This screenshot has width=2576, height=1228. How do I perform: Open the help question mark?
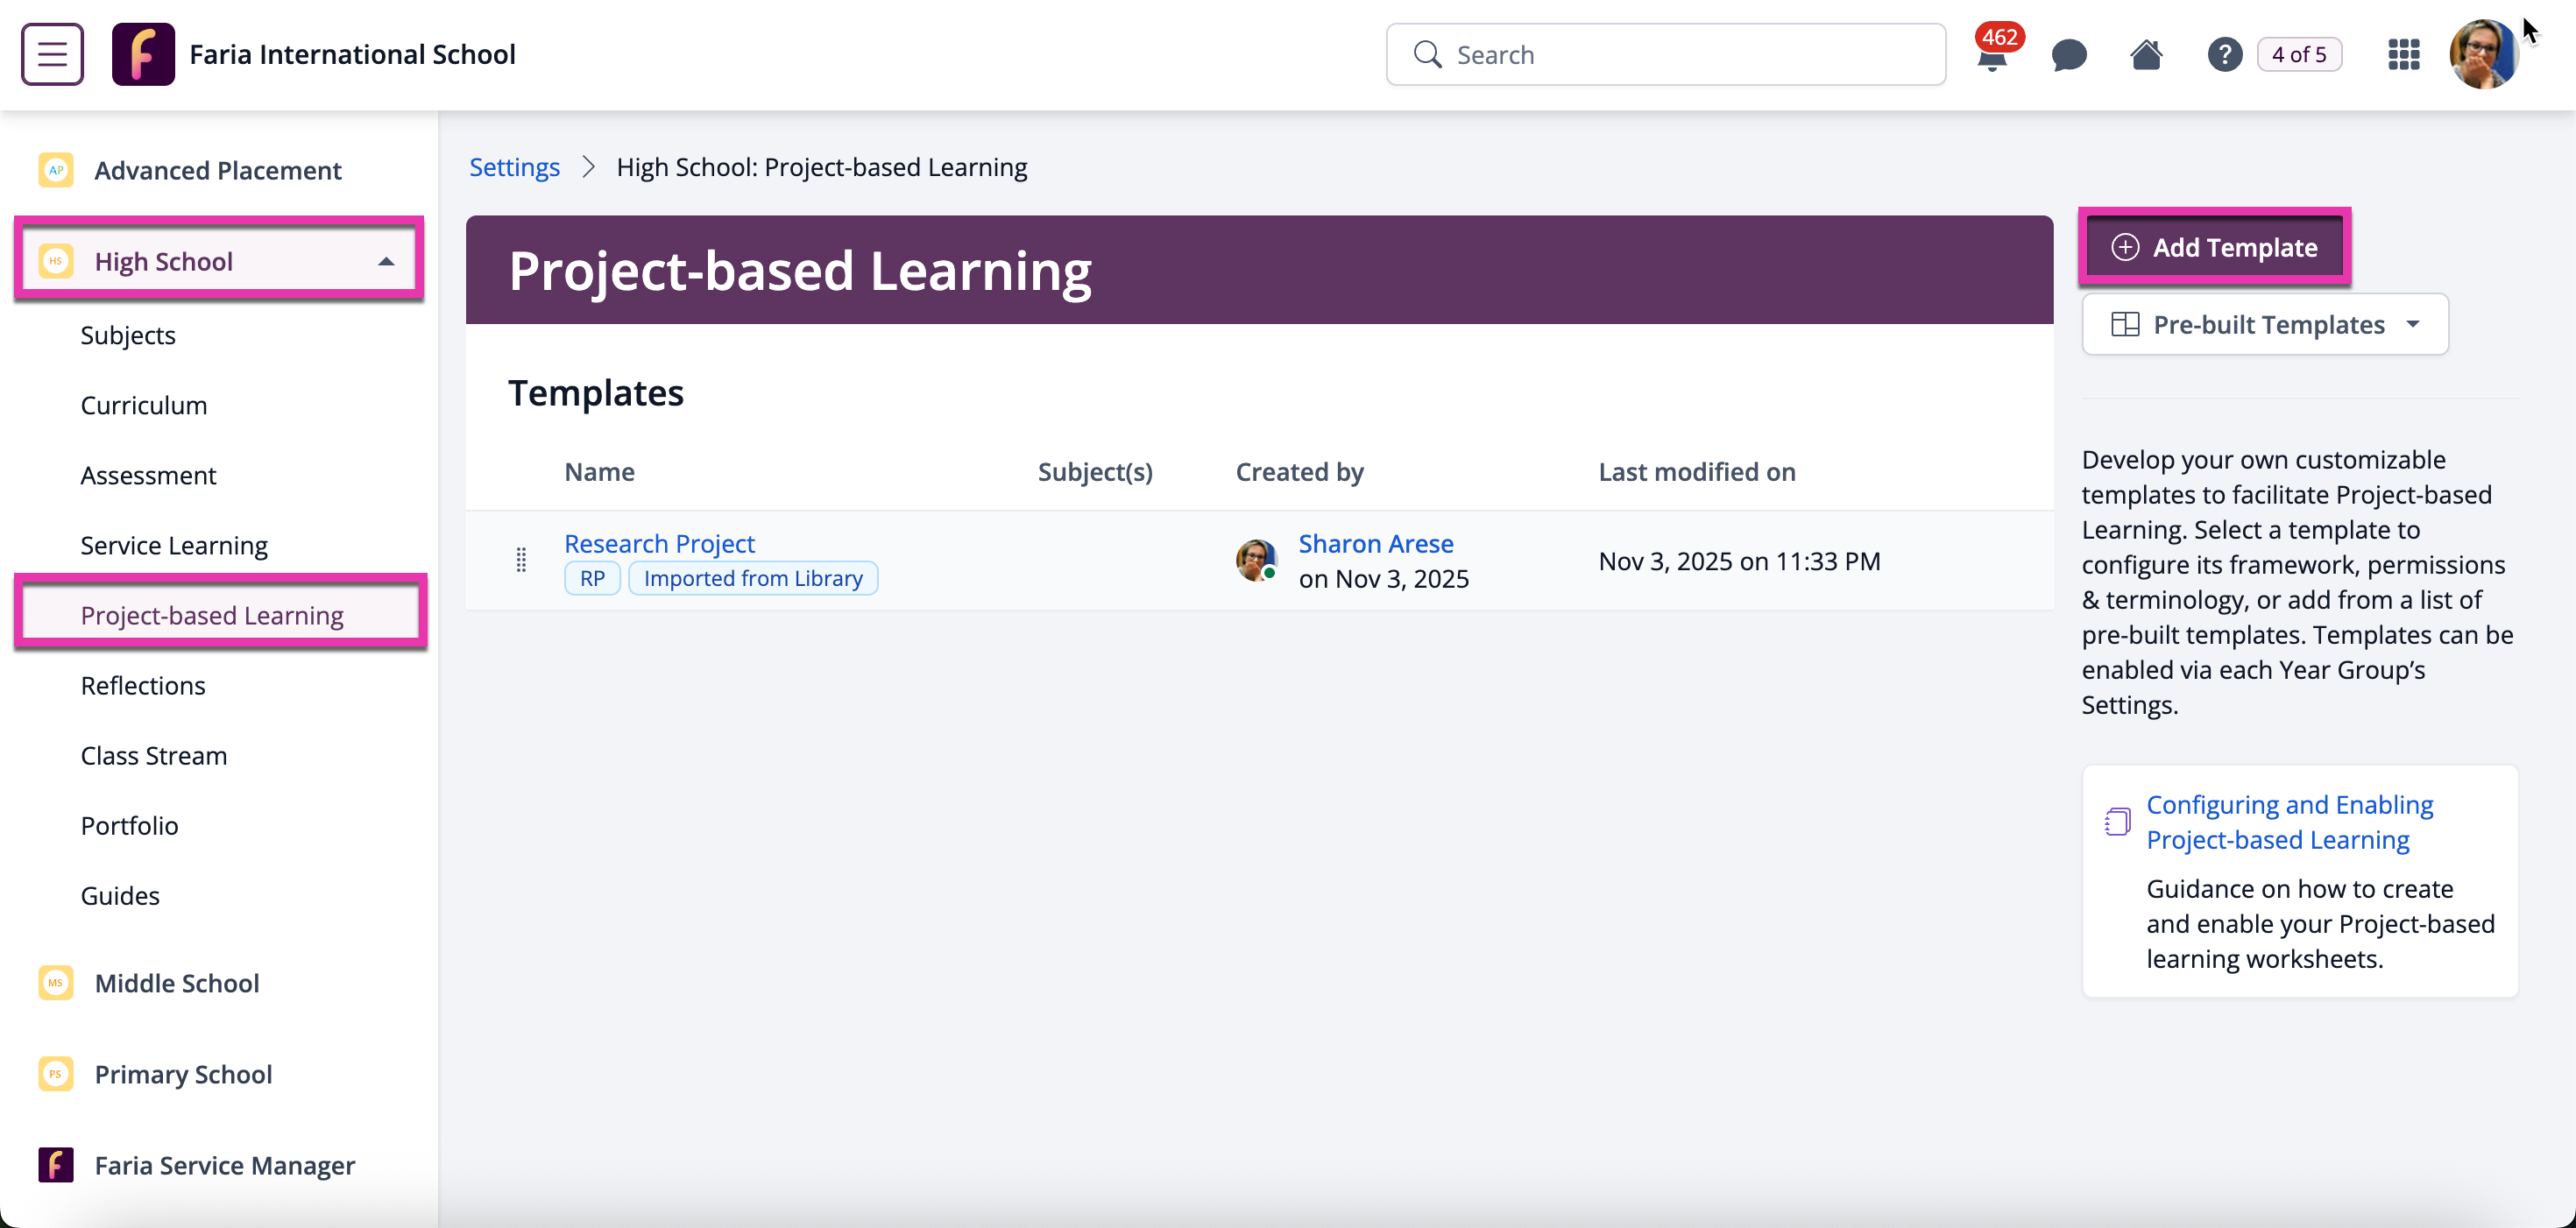(x=2225, y=54)
